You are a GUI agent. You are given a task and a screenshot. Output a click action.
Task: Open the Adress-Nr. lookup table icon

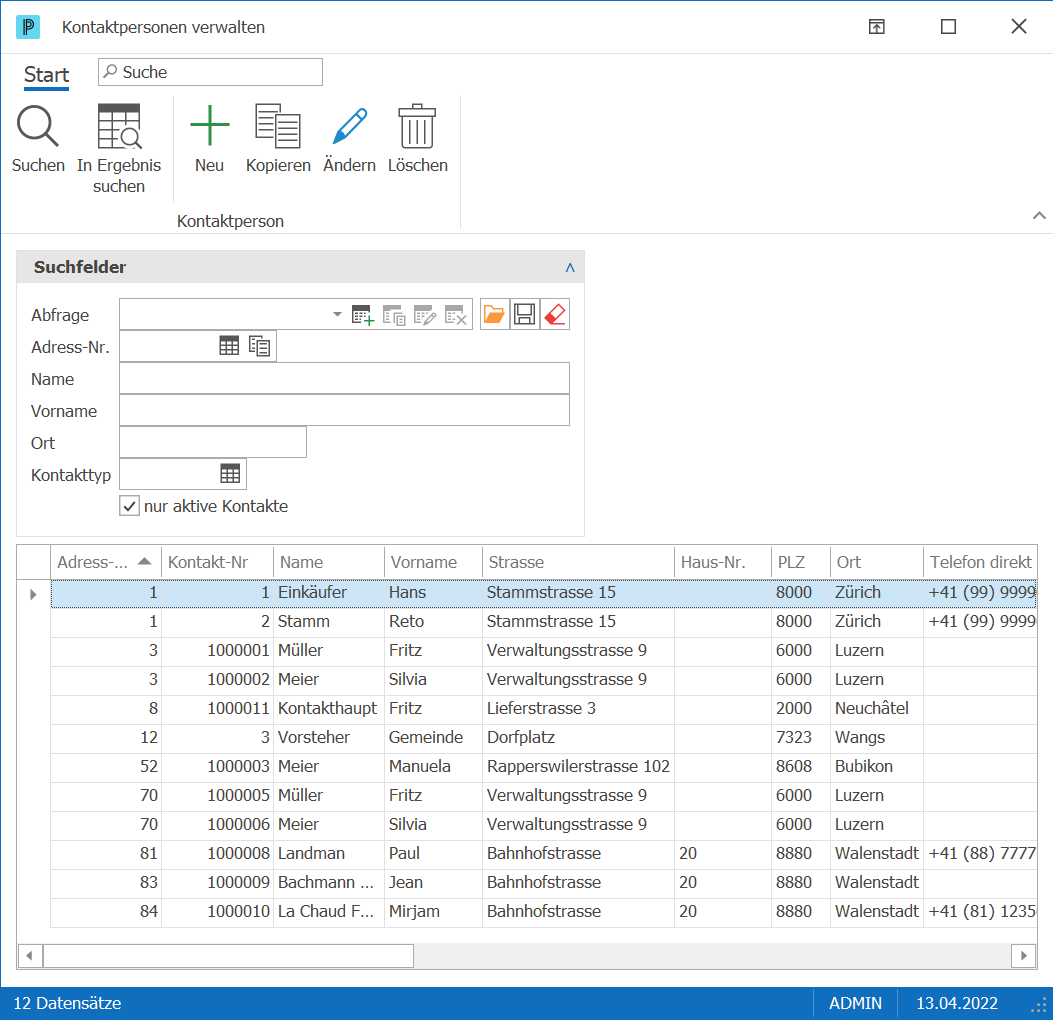point(229,346)
